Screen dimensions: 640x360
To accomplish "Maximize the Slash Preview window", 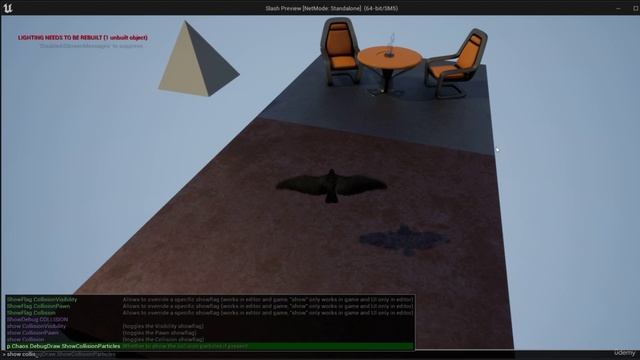I will point(635,8).
